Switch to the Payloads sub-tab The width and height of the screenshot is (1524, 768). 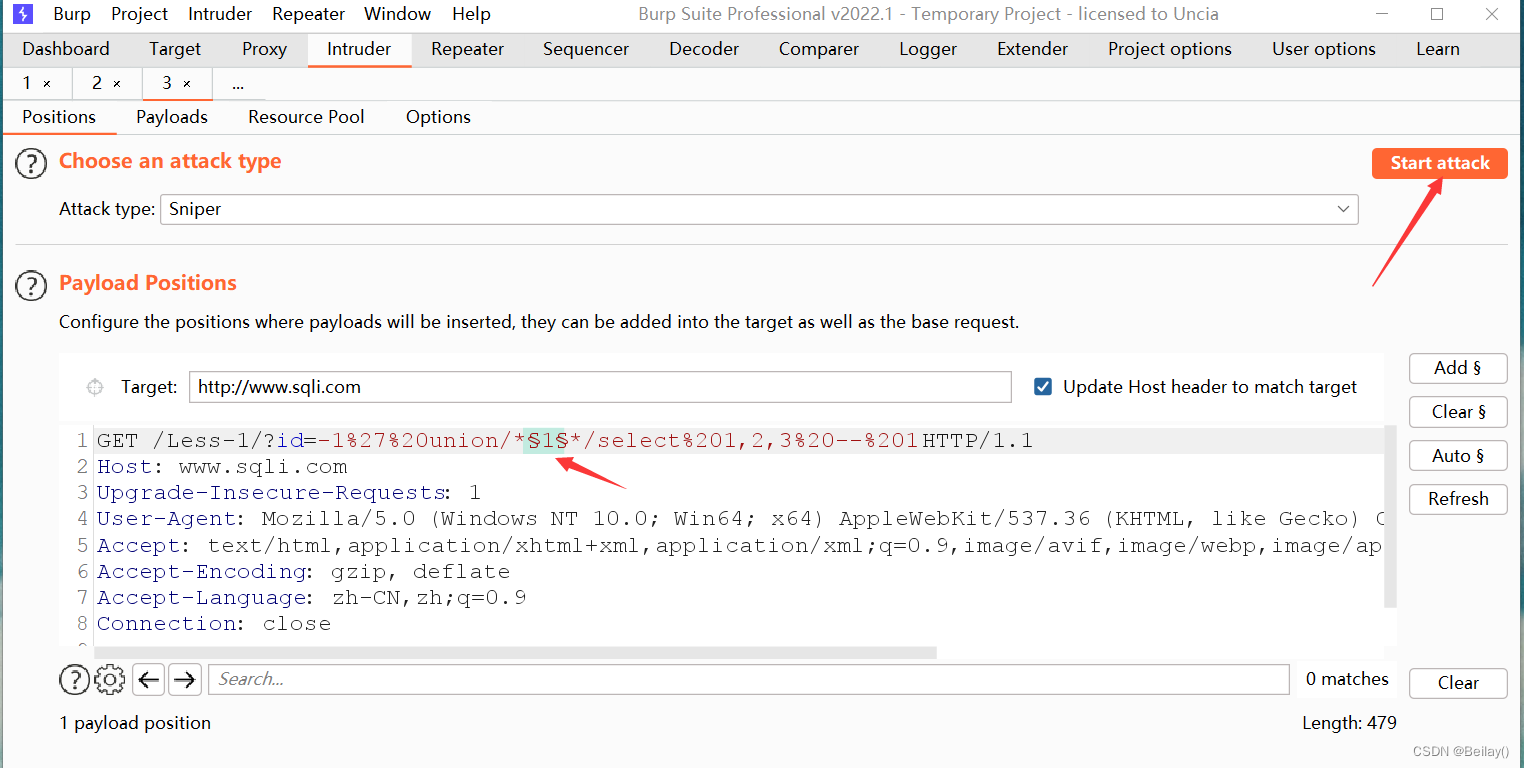[172, 117]
